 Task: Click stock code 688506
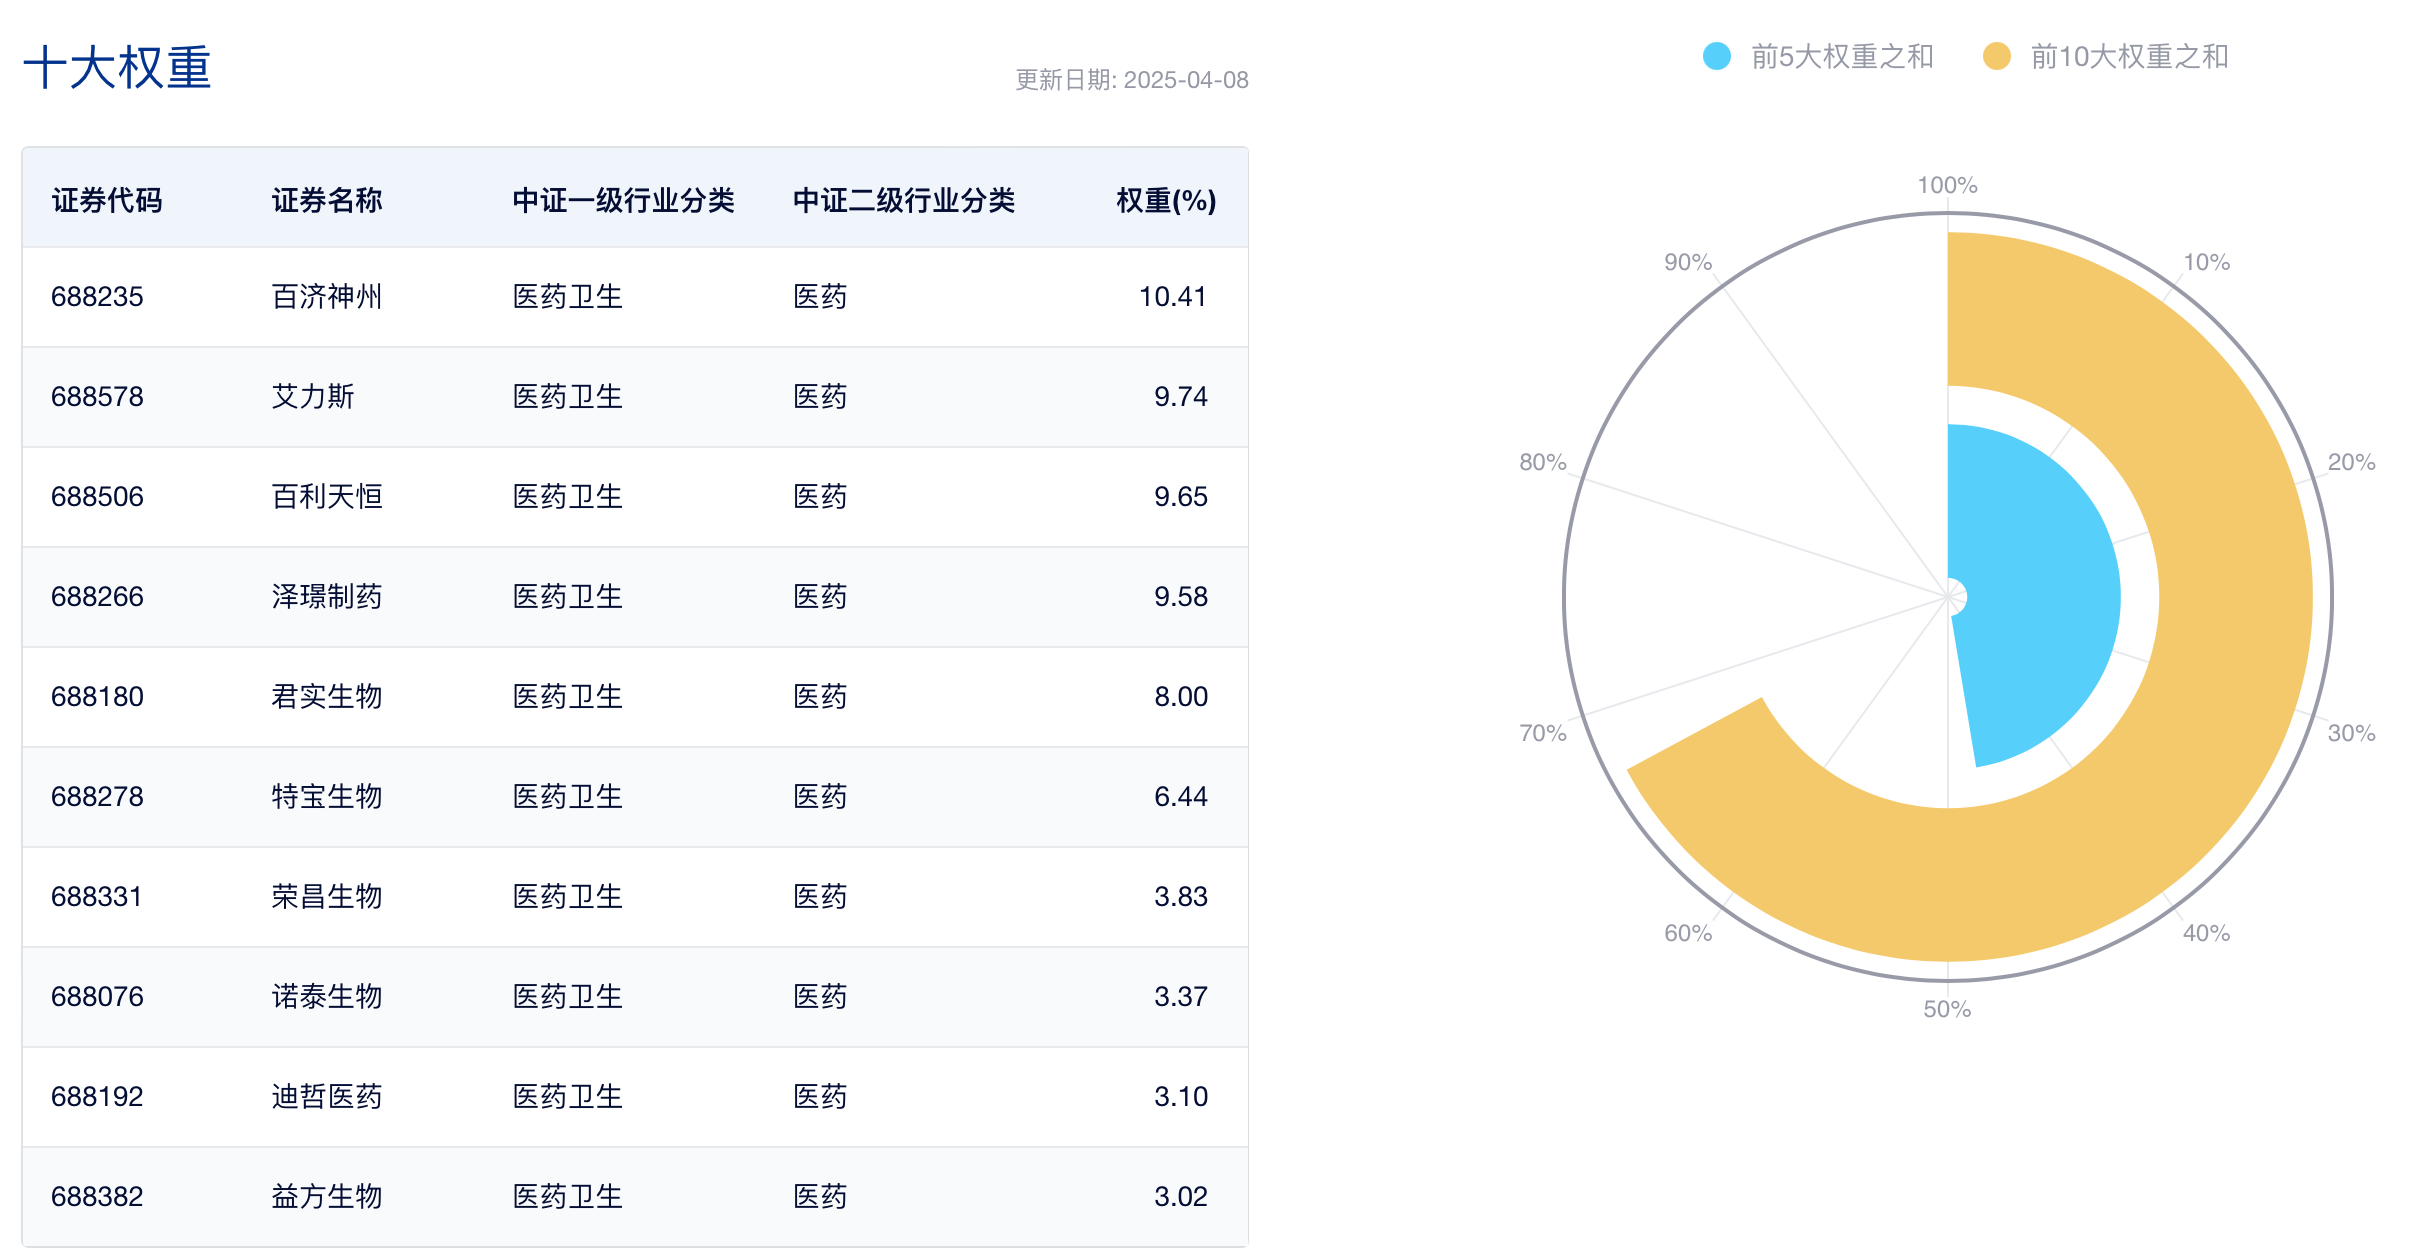[97, 497]
